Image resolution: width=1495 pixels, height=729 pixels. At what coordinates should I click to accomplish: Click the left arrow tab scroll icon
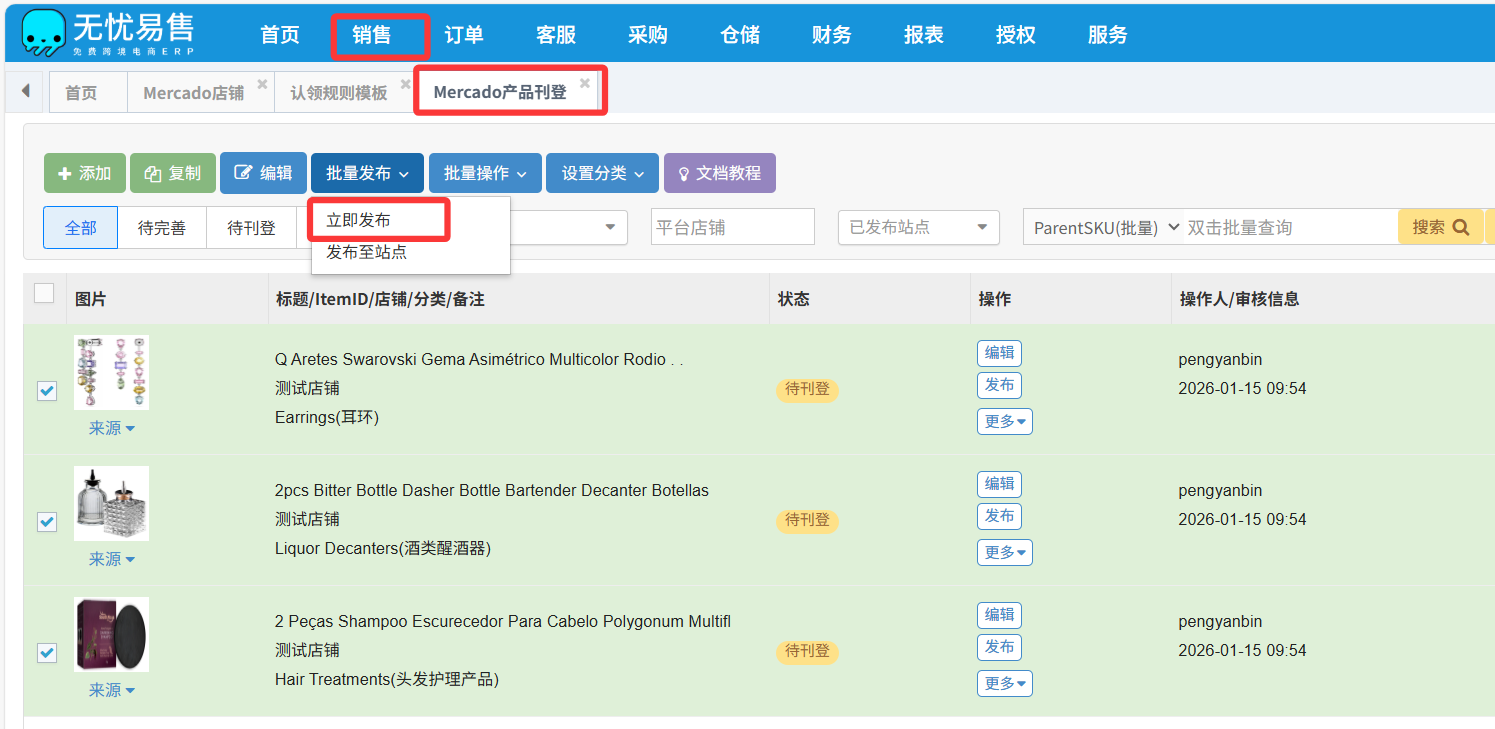click(x=25, y=91)
